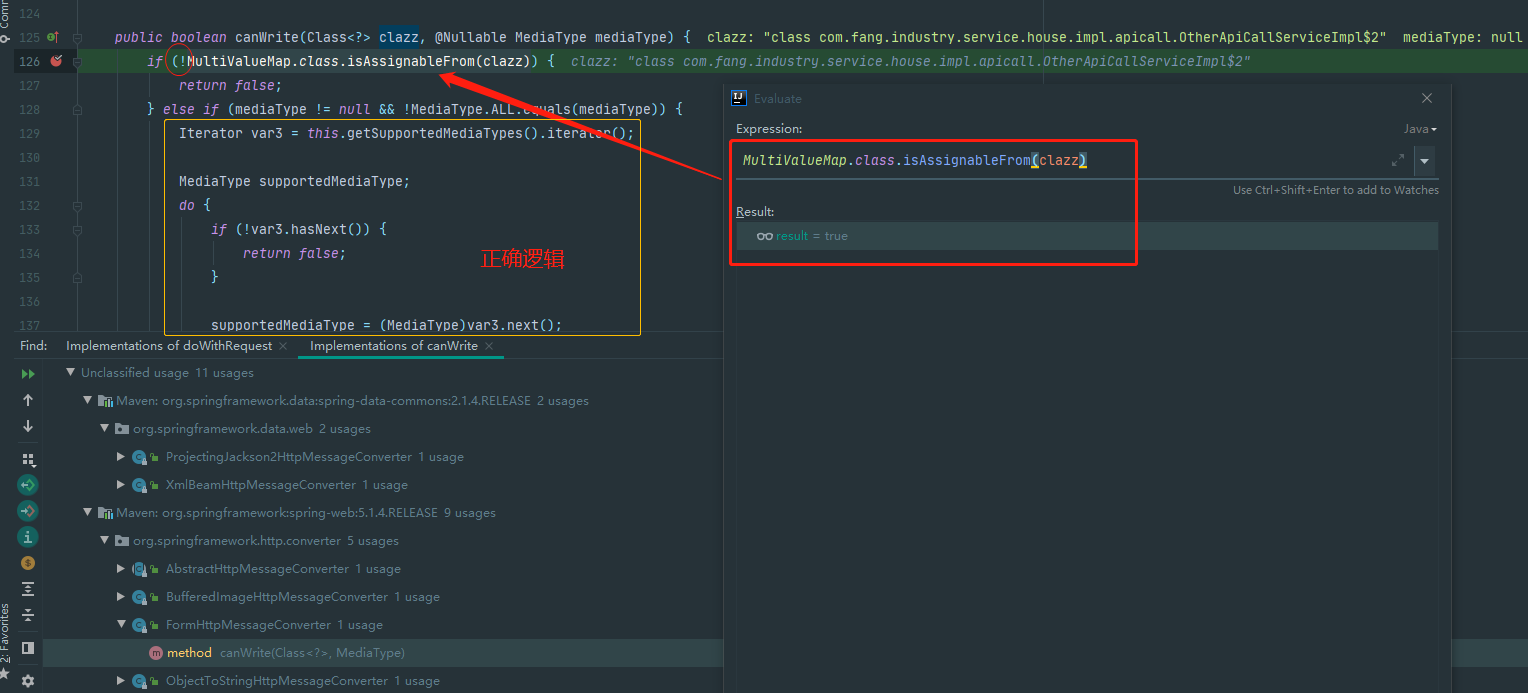Screen dimensions: 1528x693
Task: Click the XmlBeamHttpMessageConverter class icon
Action: pyautogui.click(x=139, y=485)
